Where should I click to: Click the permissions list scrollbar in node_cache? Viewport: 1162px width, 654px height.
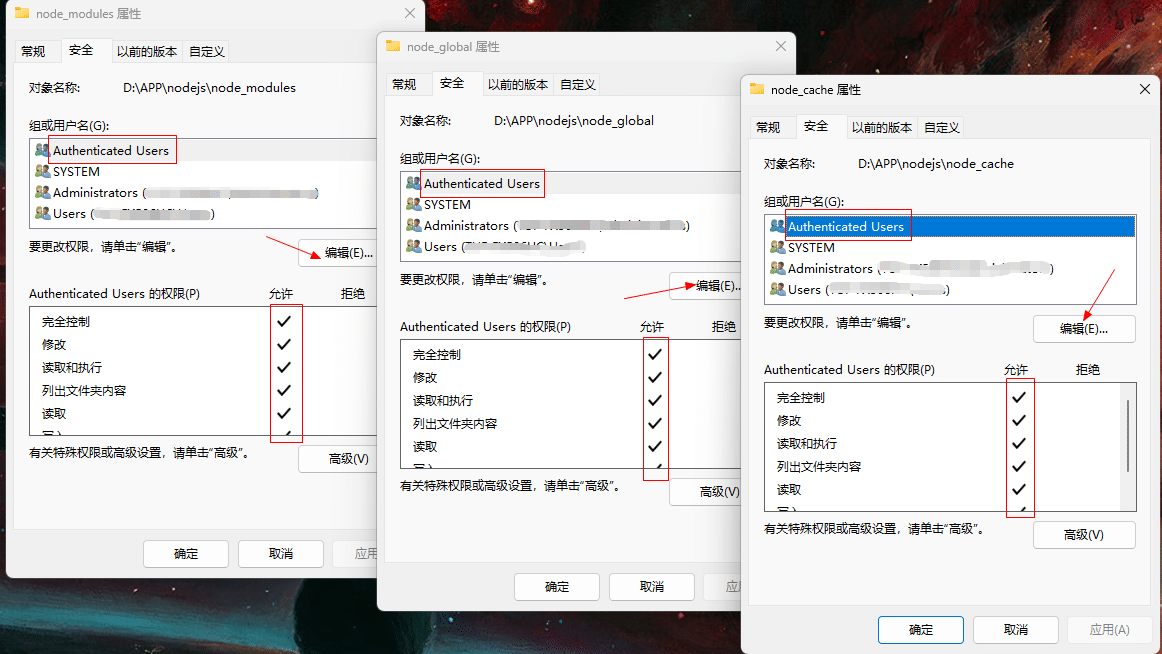point(1129,435)
